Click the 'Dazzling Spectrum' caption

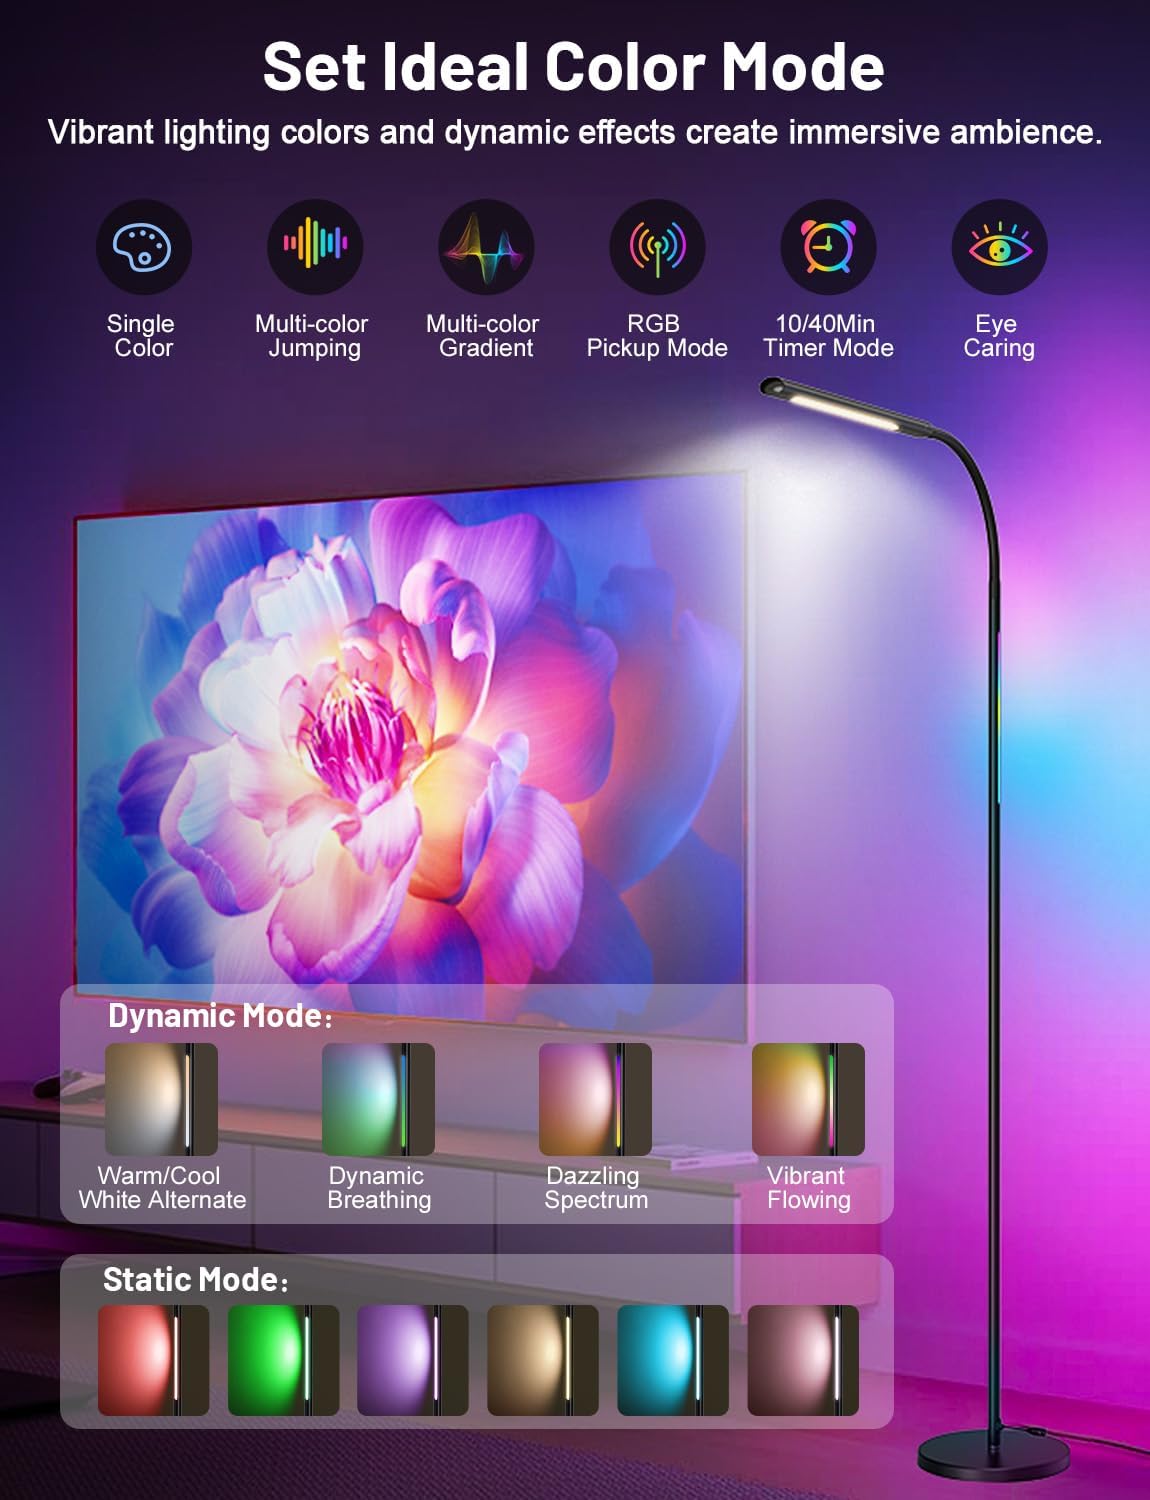(x=595, y=1188)
